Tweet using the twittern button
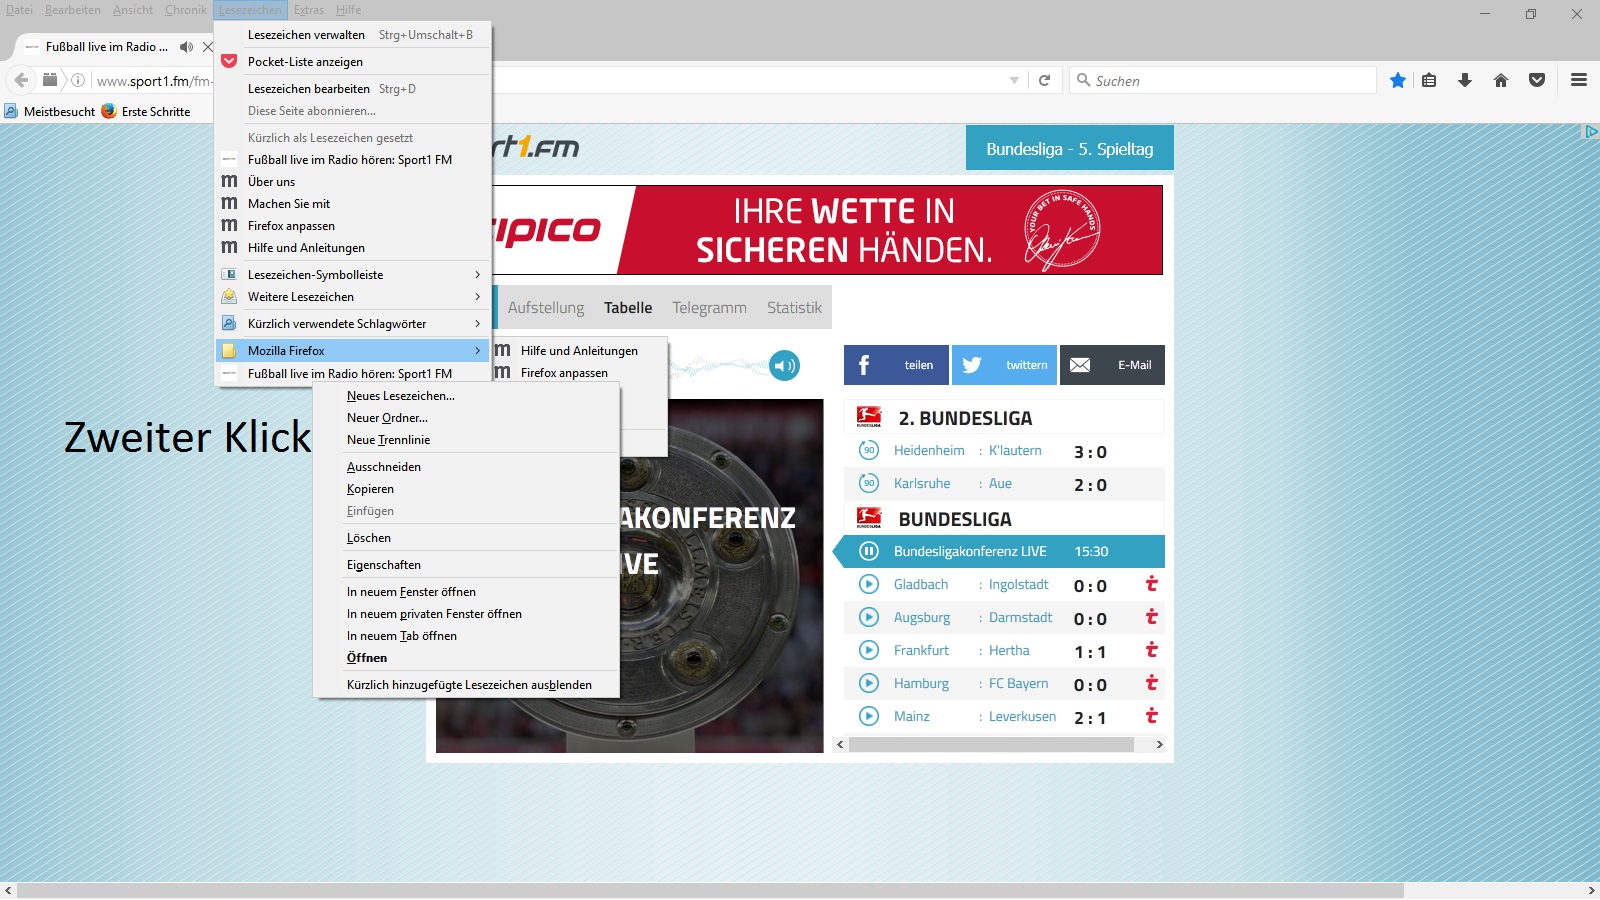The width and height of the screenshot is (1600, 900). point(1004,365)
